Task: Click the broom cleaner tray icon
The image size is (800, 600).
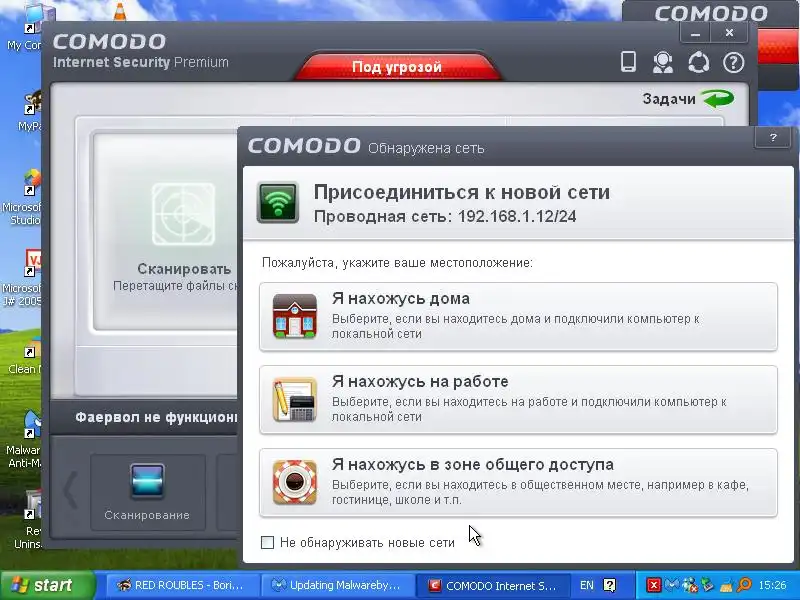Action: click(x=726, y=585)
